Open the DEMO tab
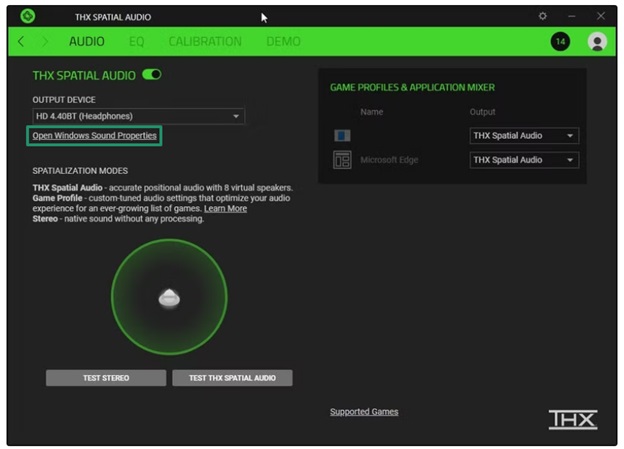The image size is (624, 449). (283, 41)
